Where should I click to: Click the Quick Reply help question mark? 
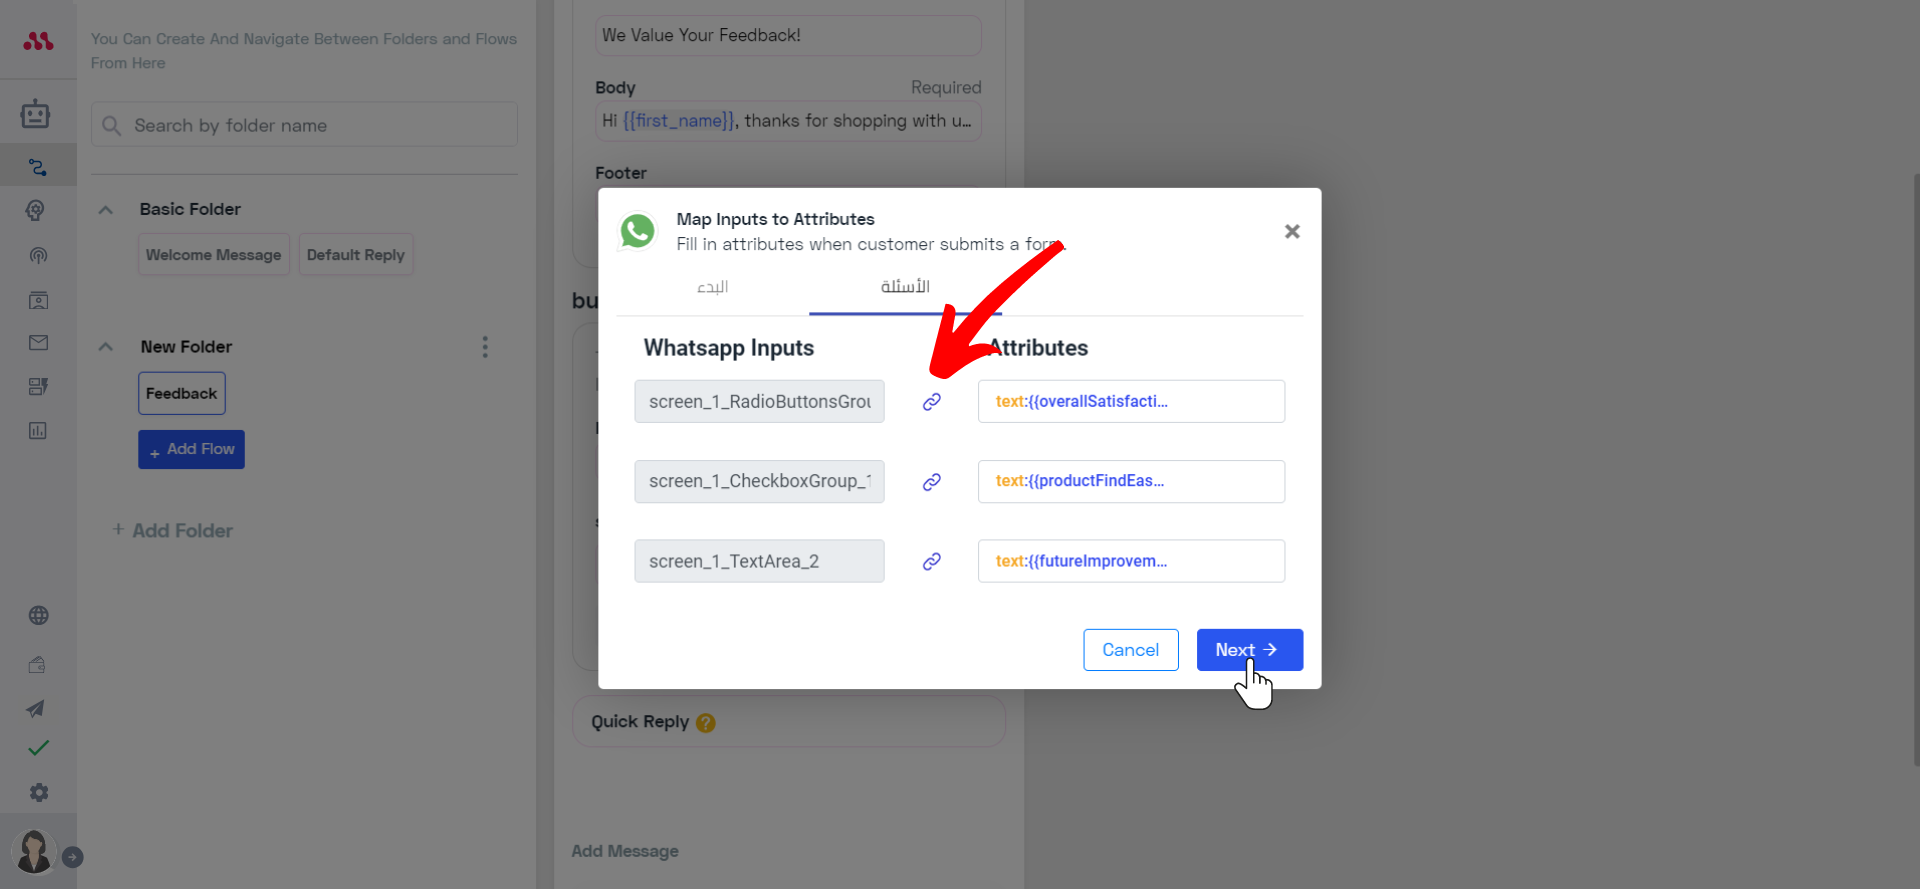point(706,723)
